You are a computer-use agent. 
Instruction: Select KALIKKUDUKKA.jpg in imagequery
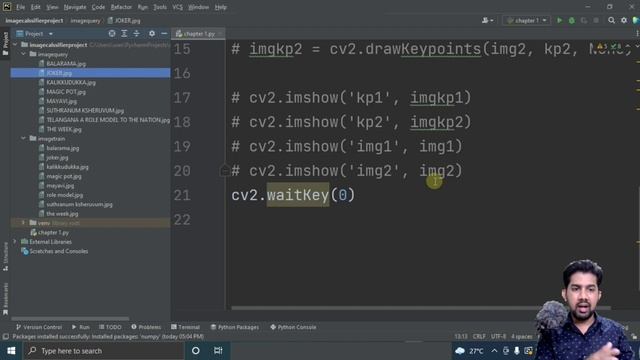71,82
